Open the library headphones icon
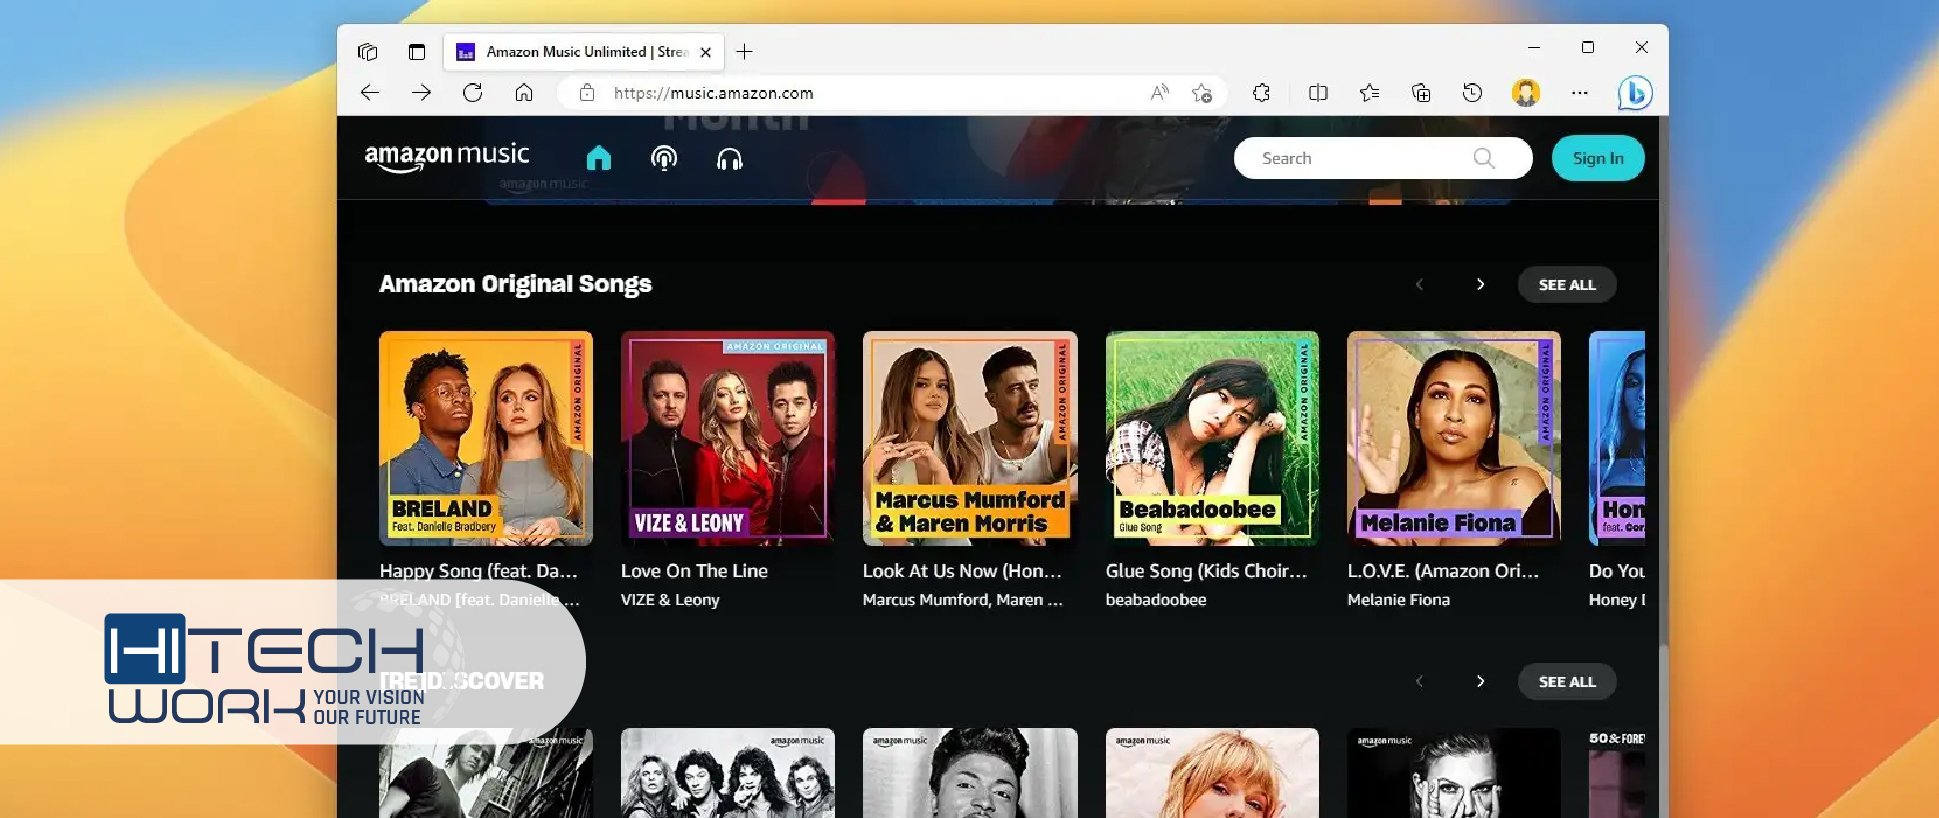This screenshot has height=818, width=1939. 730,159
